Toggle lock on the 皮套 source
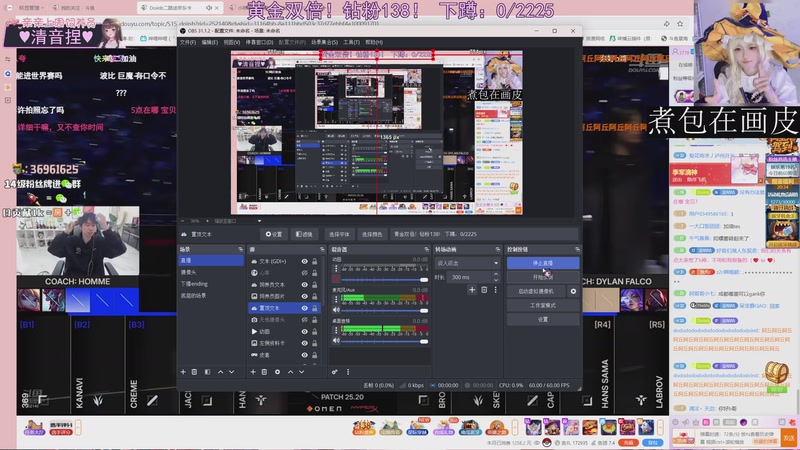 (x=314, y=355)
